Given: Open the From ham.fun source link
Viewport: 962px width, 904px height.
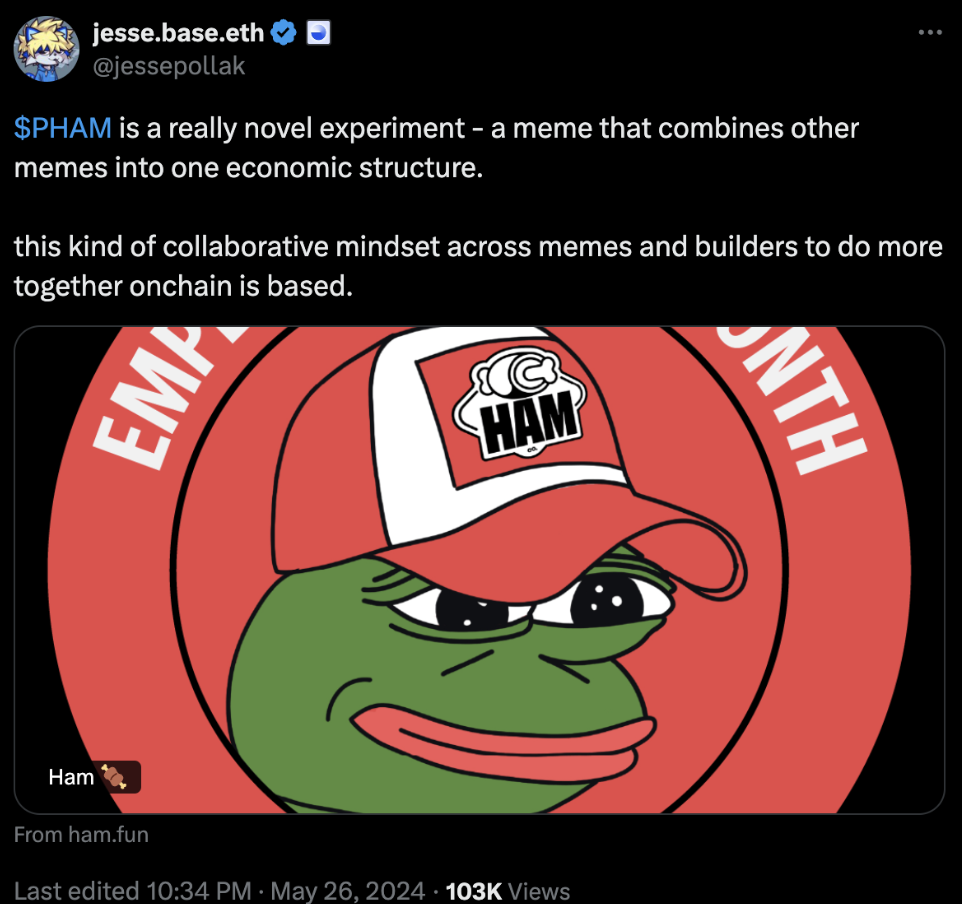Looking at the screenshot, I should [81, 835].
